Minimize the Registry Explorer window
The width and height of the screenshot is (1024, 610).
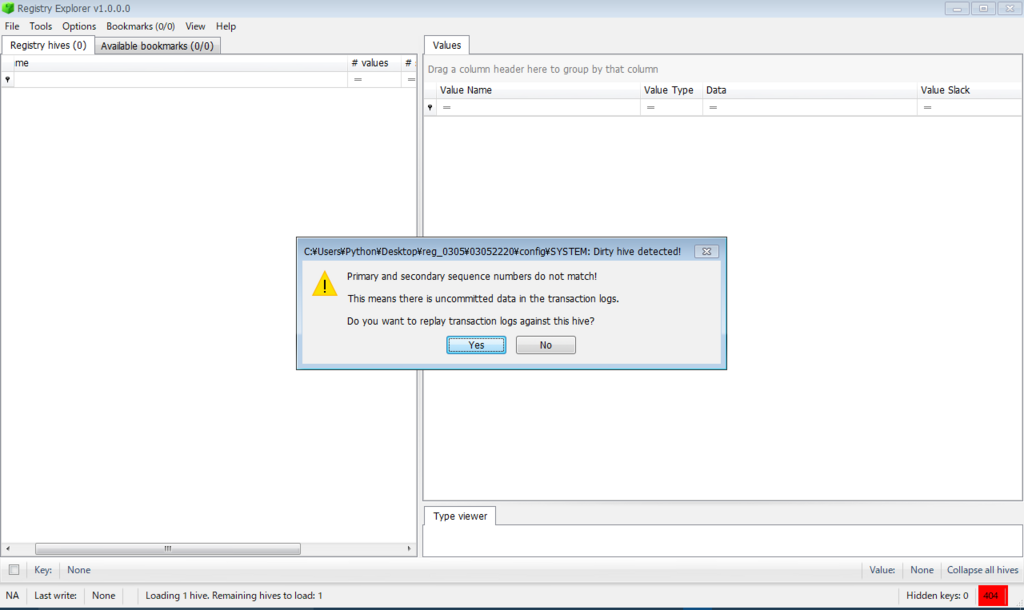[957, 8]
